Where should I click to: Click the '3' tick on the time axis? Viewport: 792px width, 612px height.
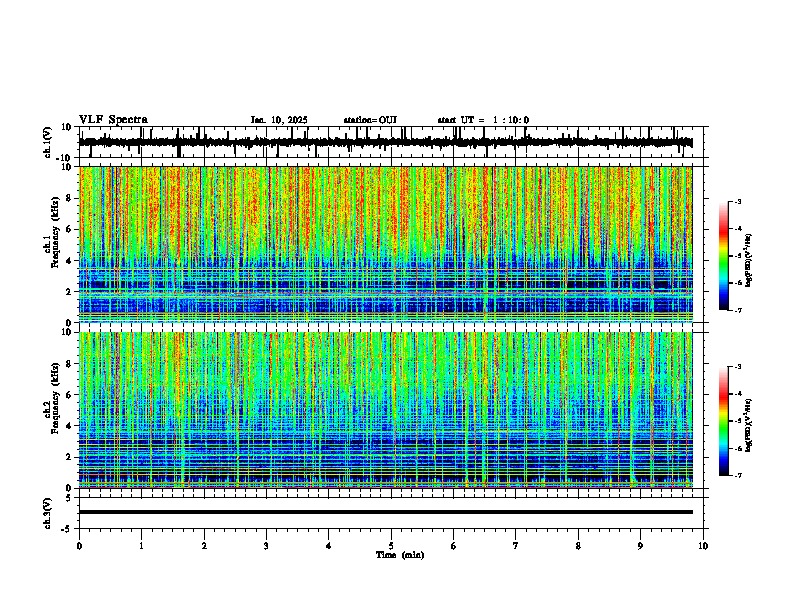pos(266,546)
